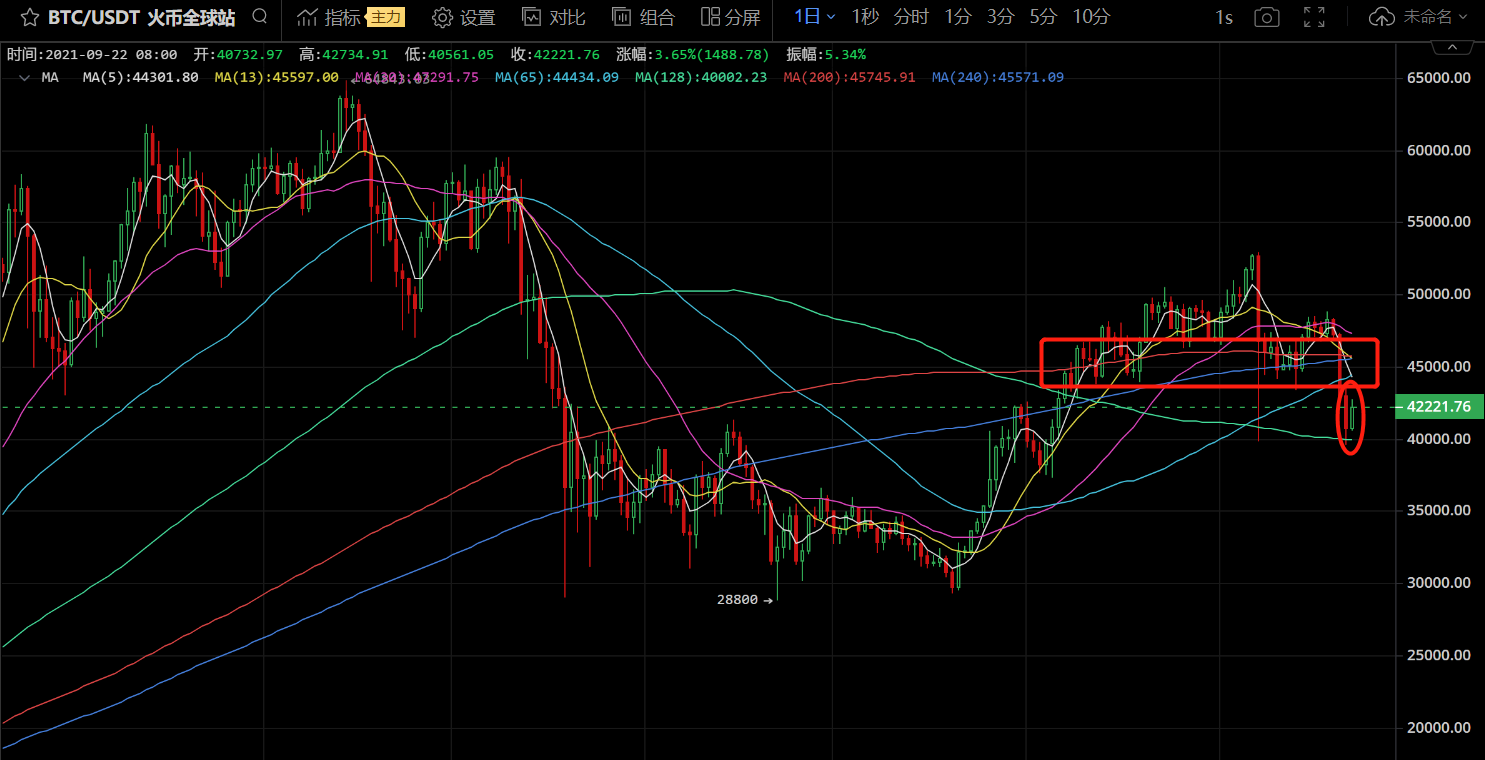Open the 指标 indicators panel
Image resolution: width=1485 pixels, height=760 pixels.
pos(331,17)
